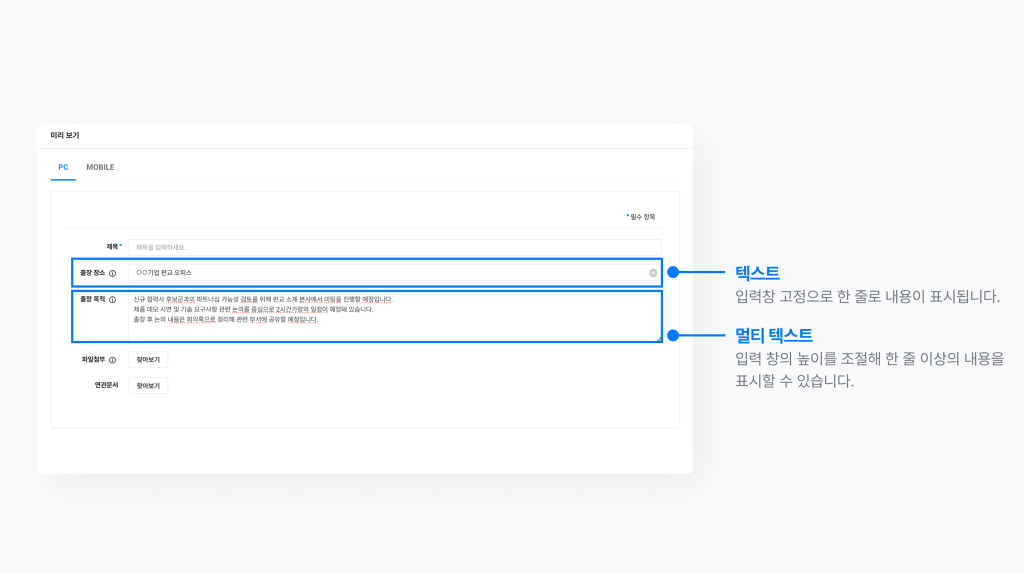This screenshot has width=1024, height=573.
Task: Click the 제목 title input field
Action: point(394,247)
